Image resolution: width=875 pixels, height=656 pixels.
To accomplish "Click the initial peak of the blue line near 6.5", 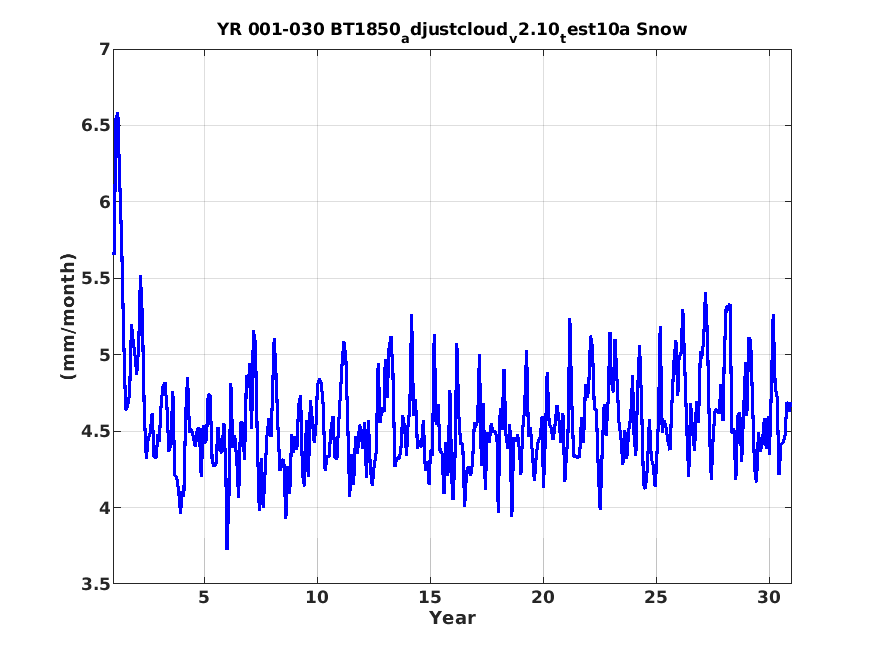I will click(117, 114).
